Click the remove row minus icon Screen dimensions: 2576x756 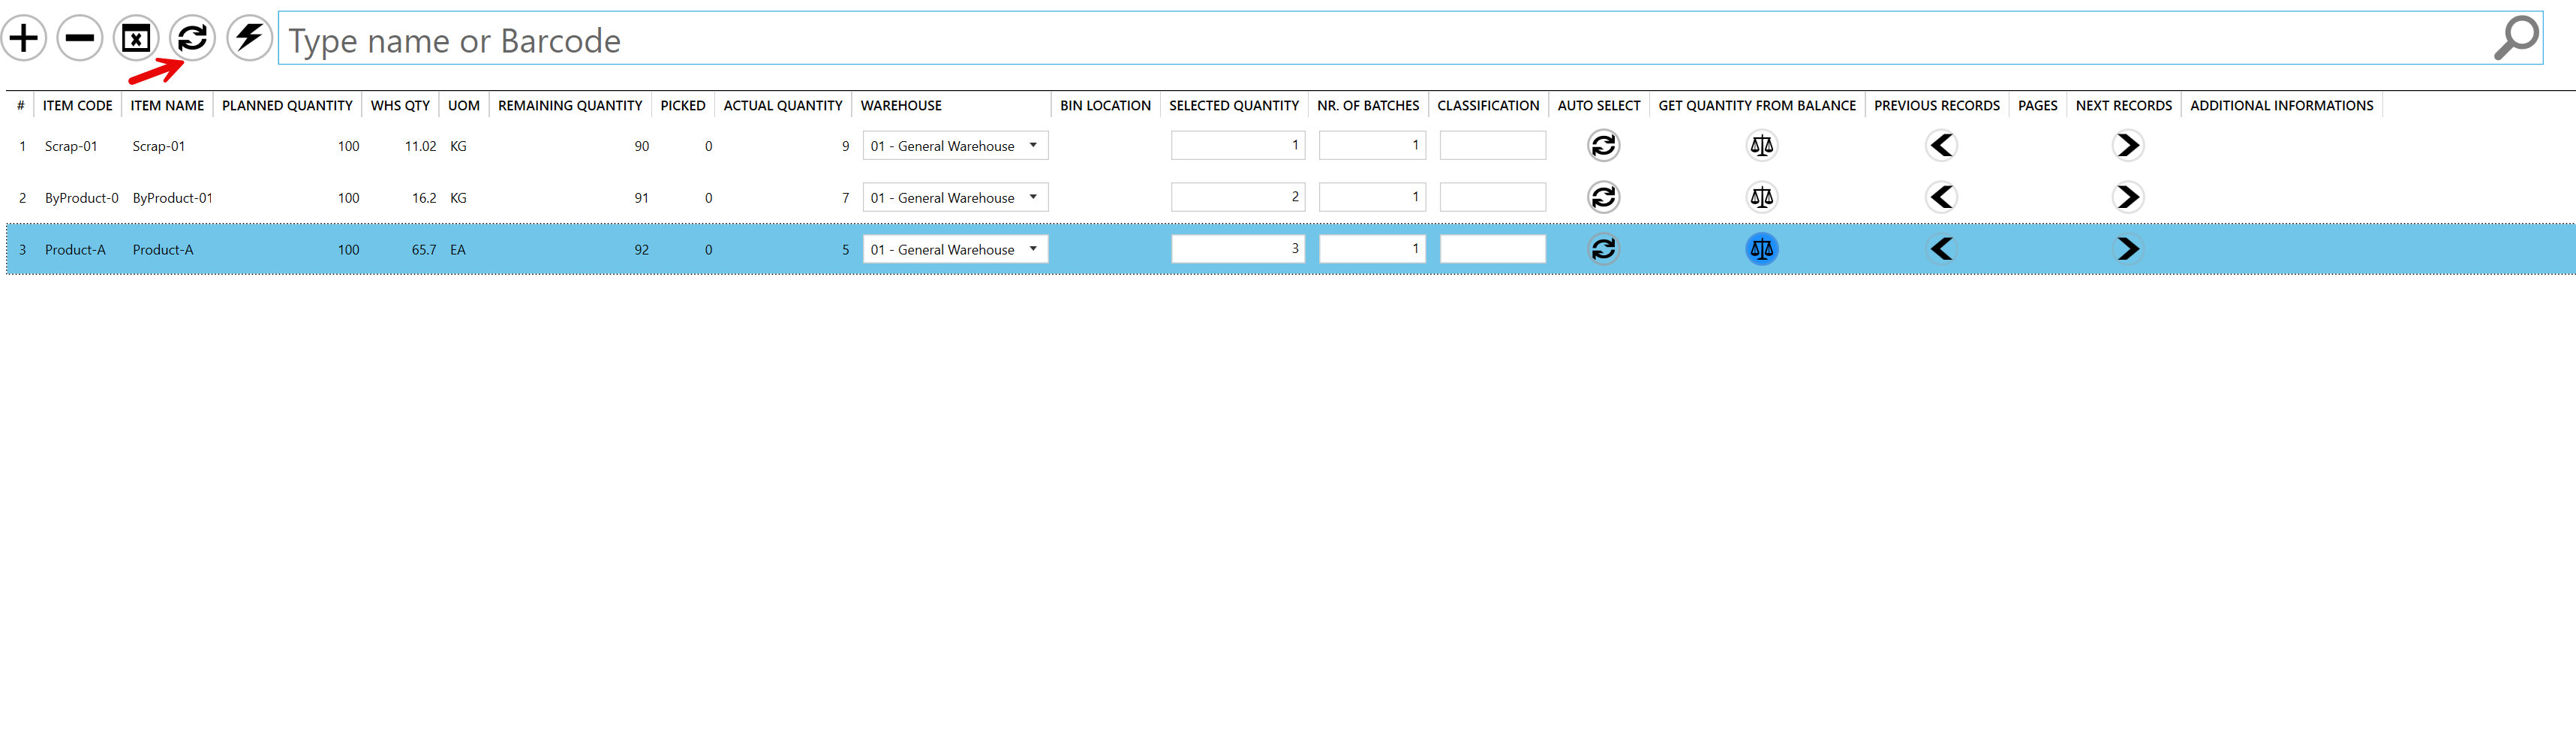click(79, 38)
